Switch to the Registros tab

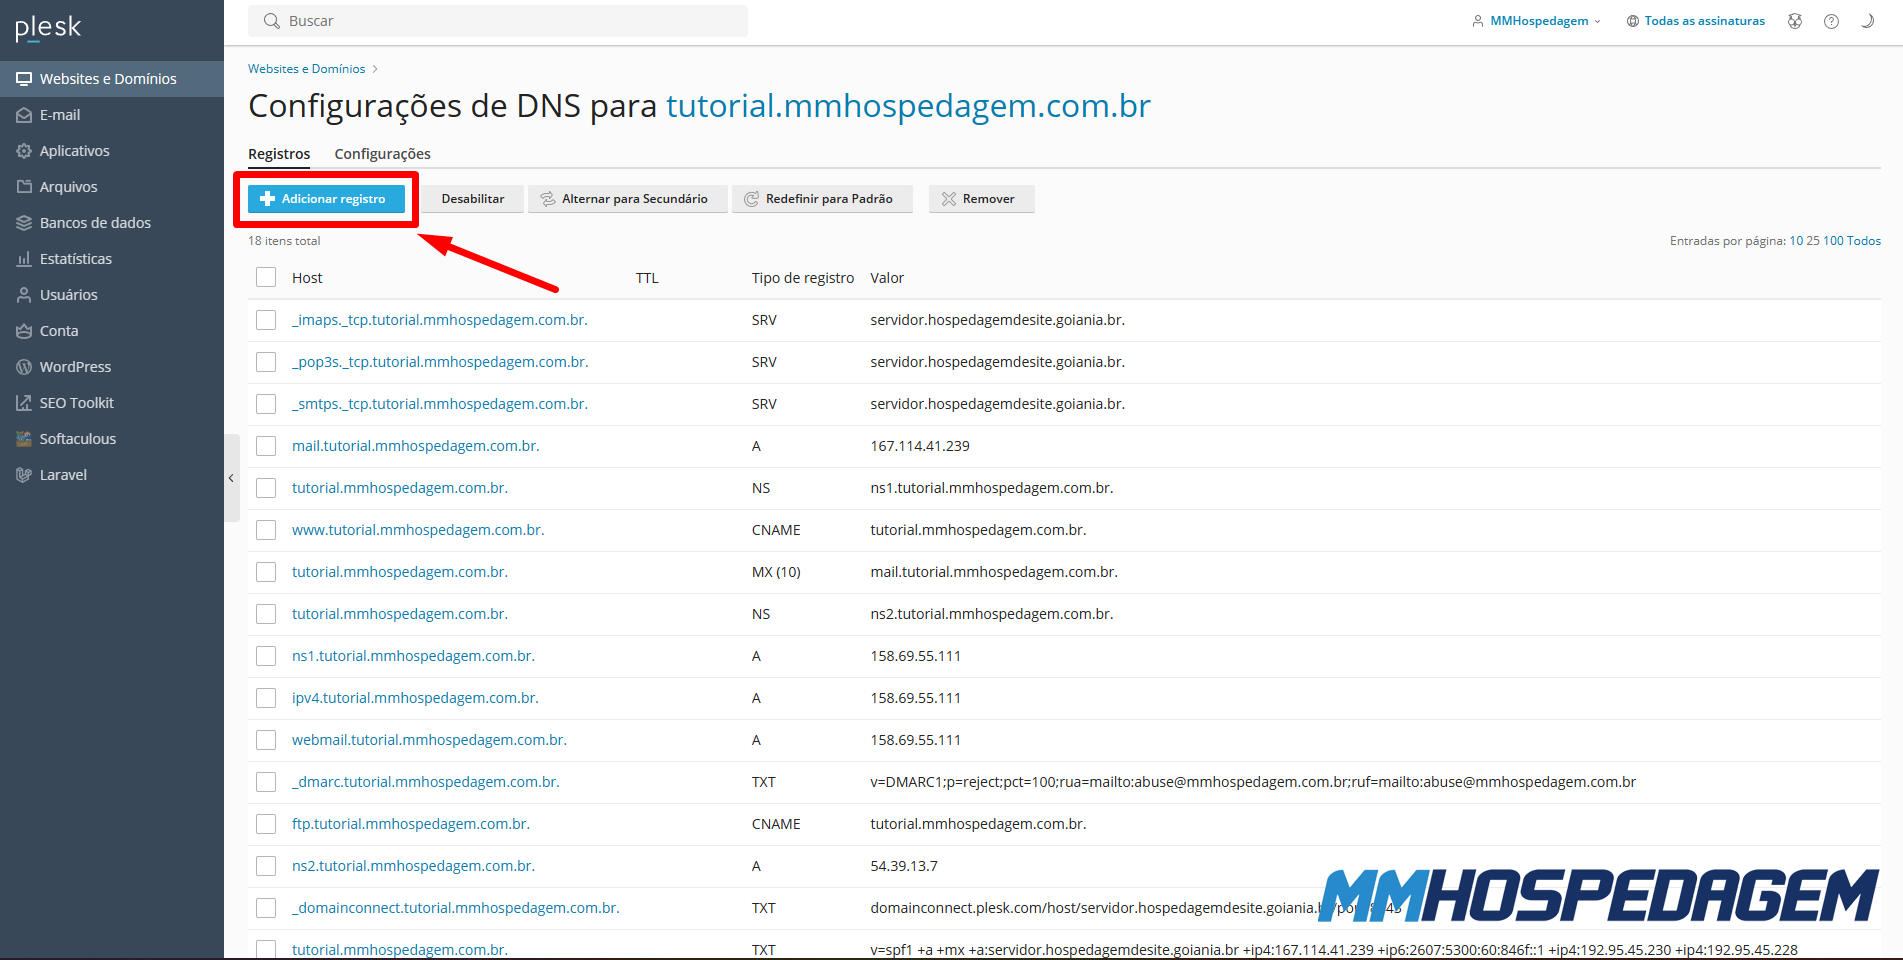tap(279, 154)
